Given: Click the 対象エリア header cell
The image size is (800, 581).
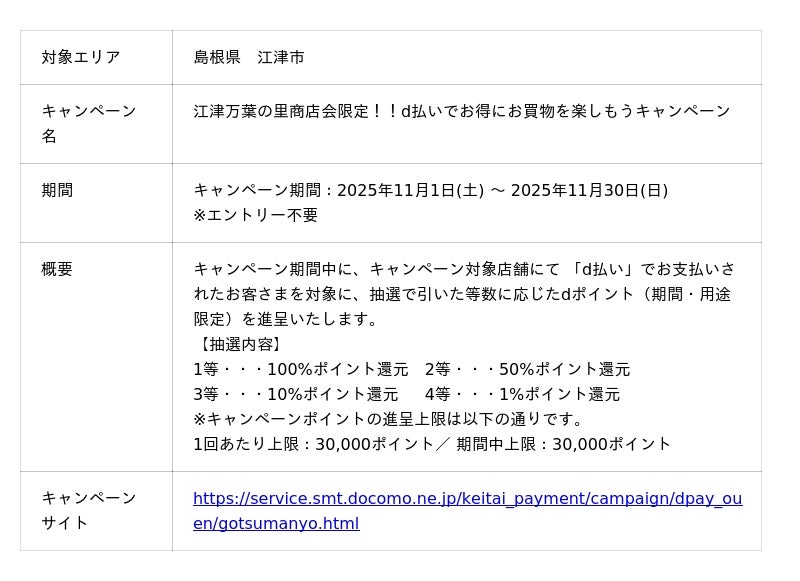Looking at the screenshot, I should tap(81, 57).
